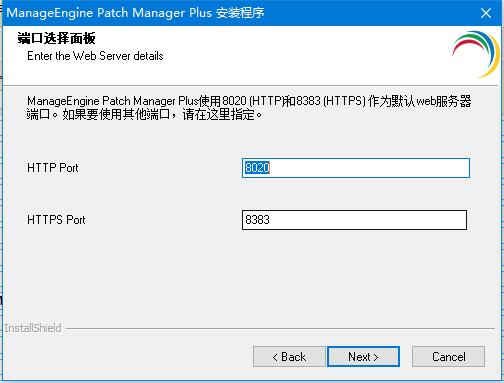This screenshot has height=383, width=504.
Task: Proceed with the Next > button
Action: [363, 356]
